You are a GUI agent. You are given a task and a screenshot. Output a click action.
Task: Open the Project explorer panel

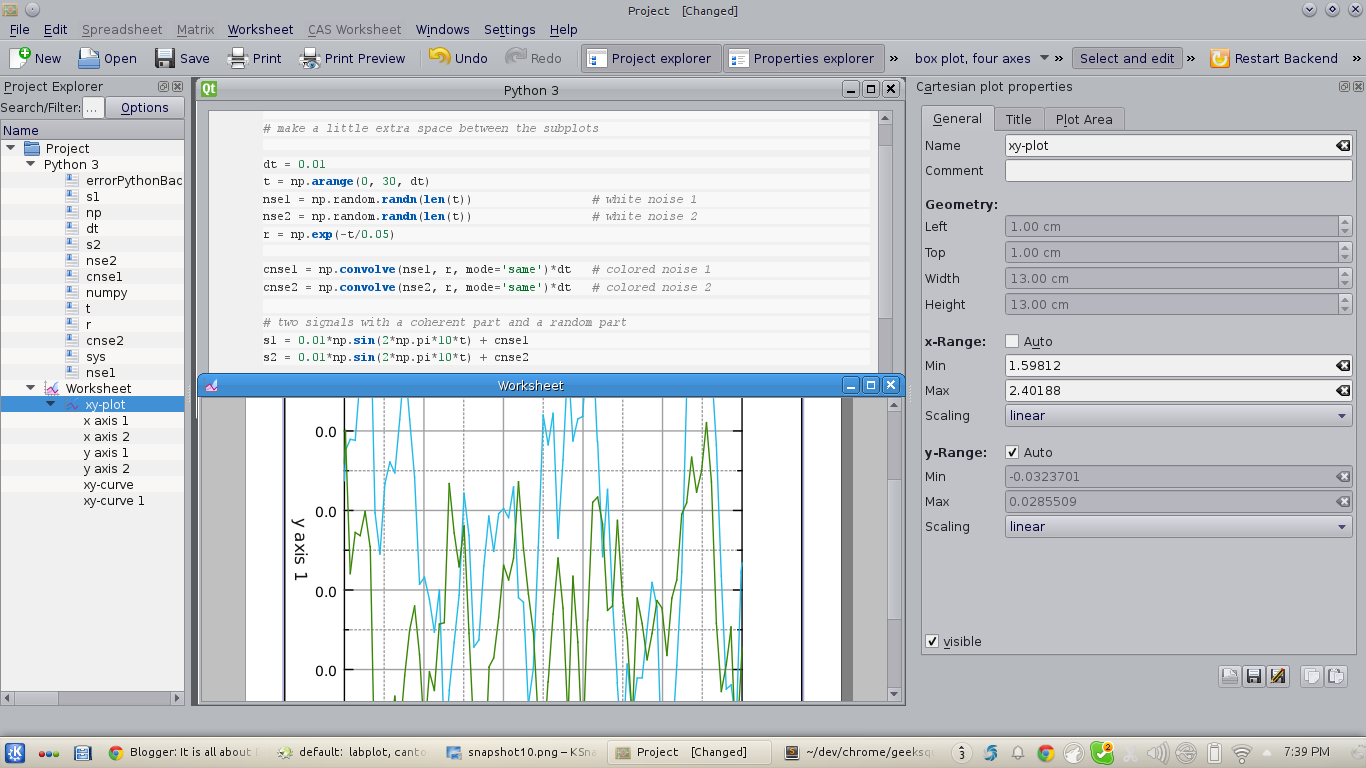(x=651, y=58)
